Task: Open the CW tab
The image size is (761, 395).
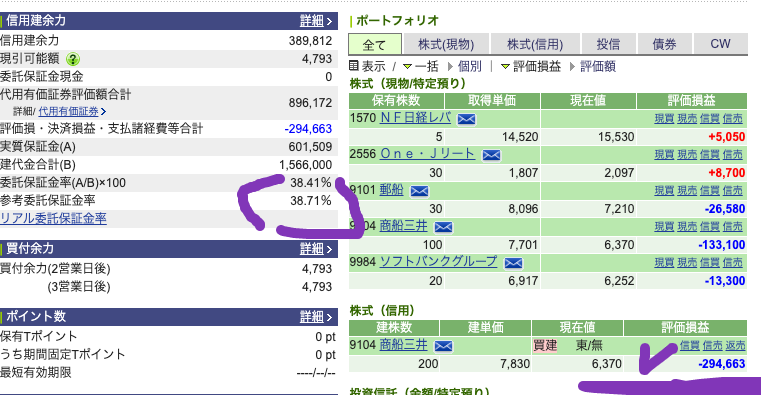Action: click(x=720, y=45)
